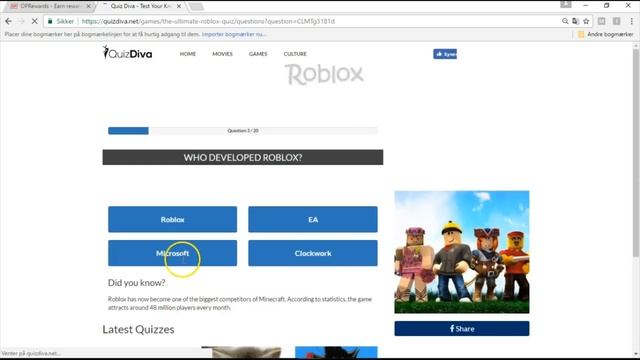
Task: Open the HOME menu item
Action: 188,54
